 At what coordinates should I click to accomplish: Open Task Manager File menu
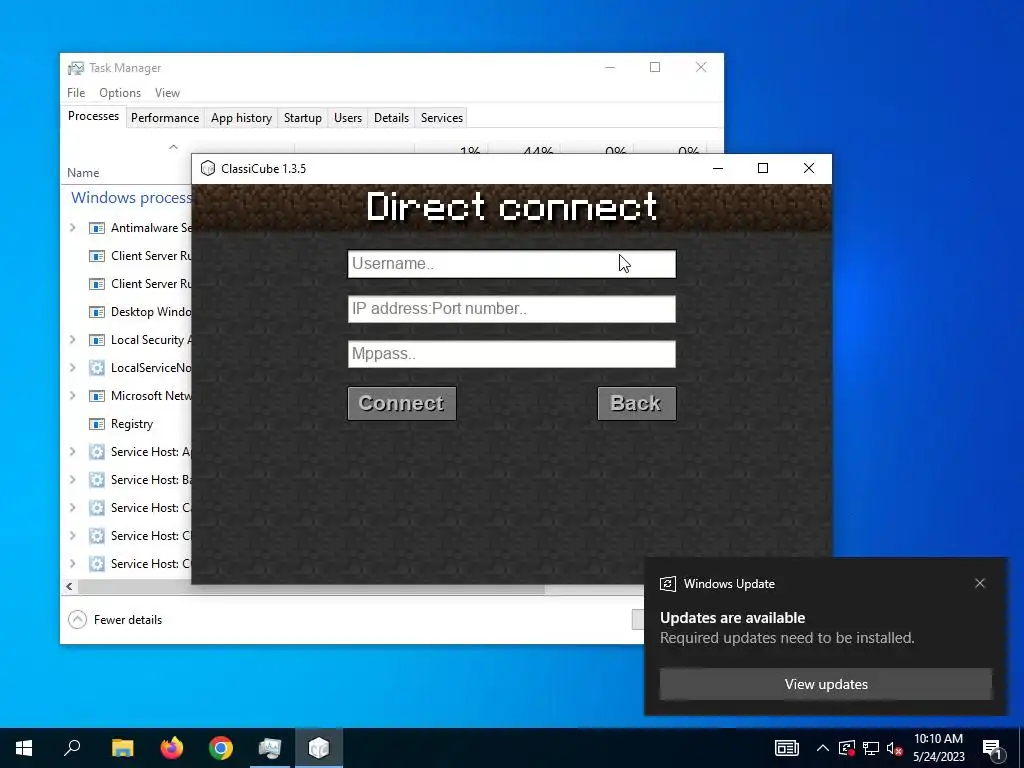click(x=76, y=93)
